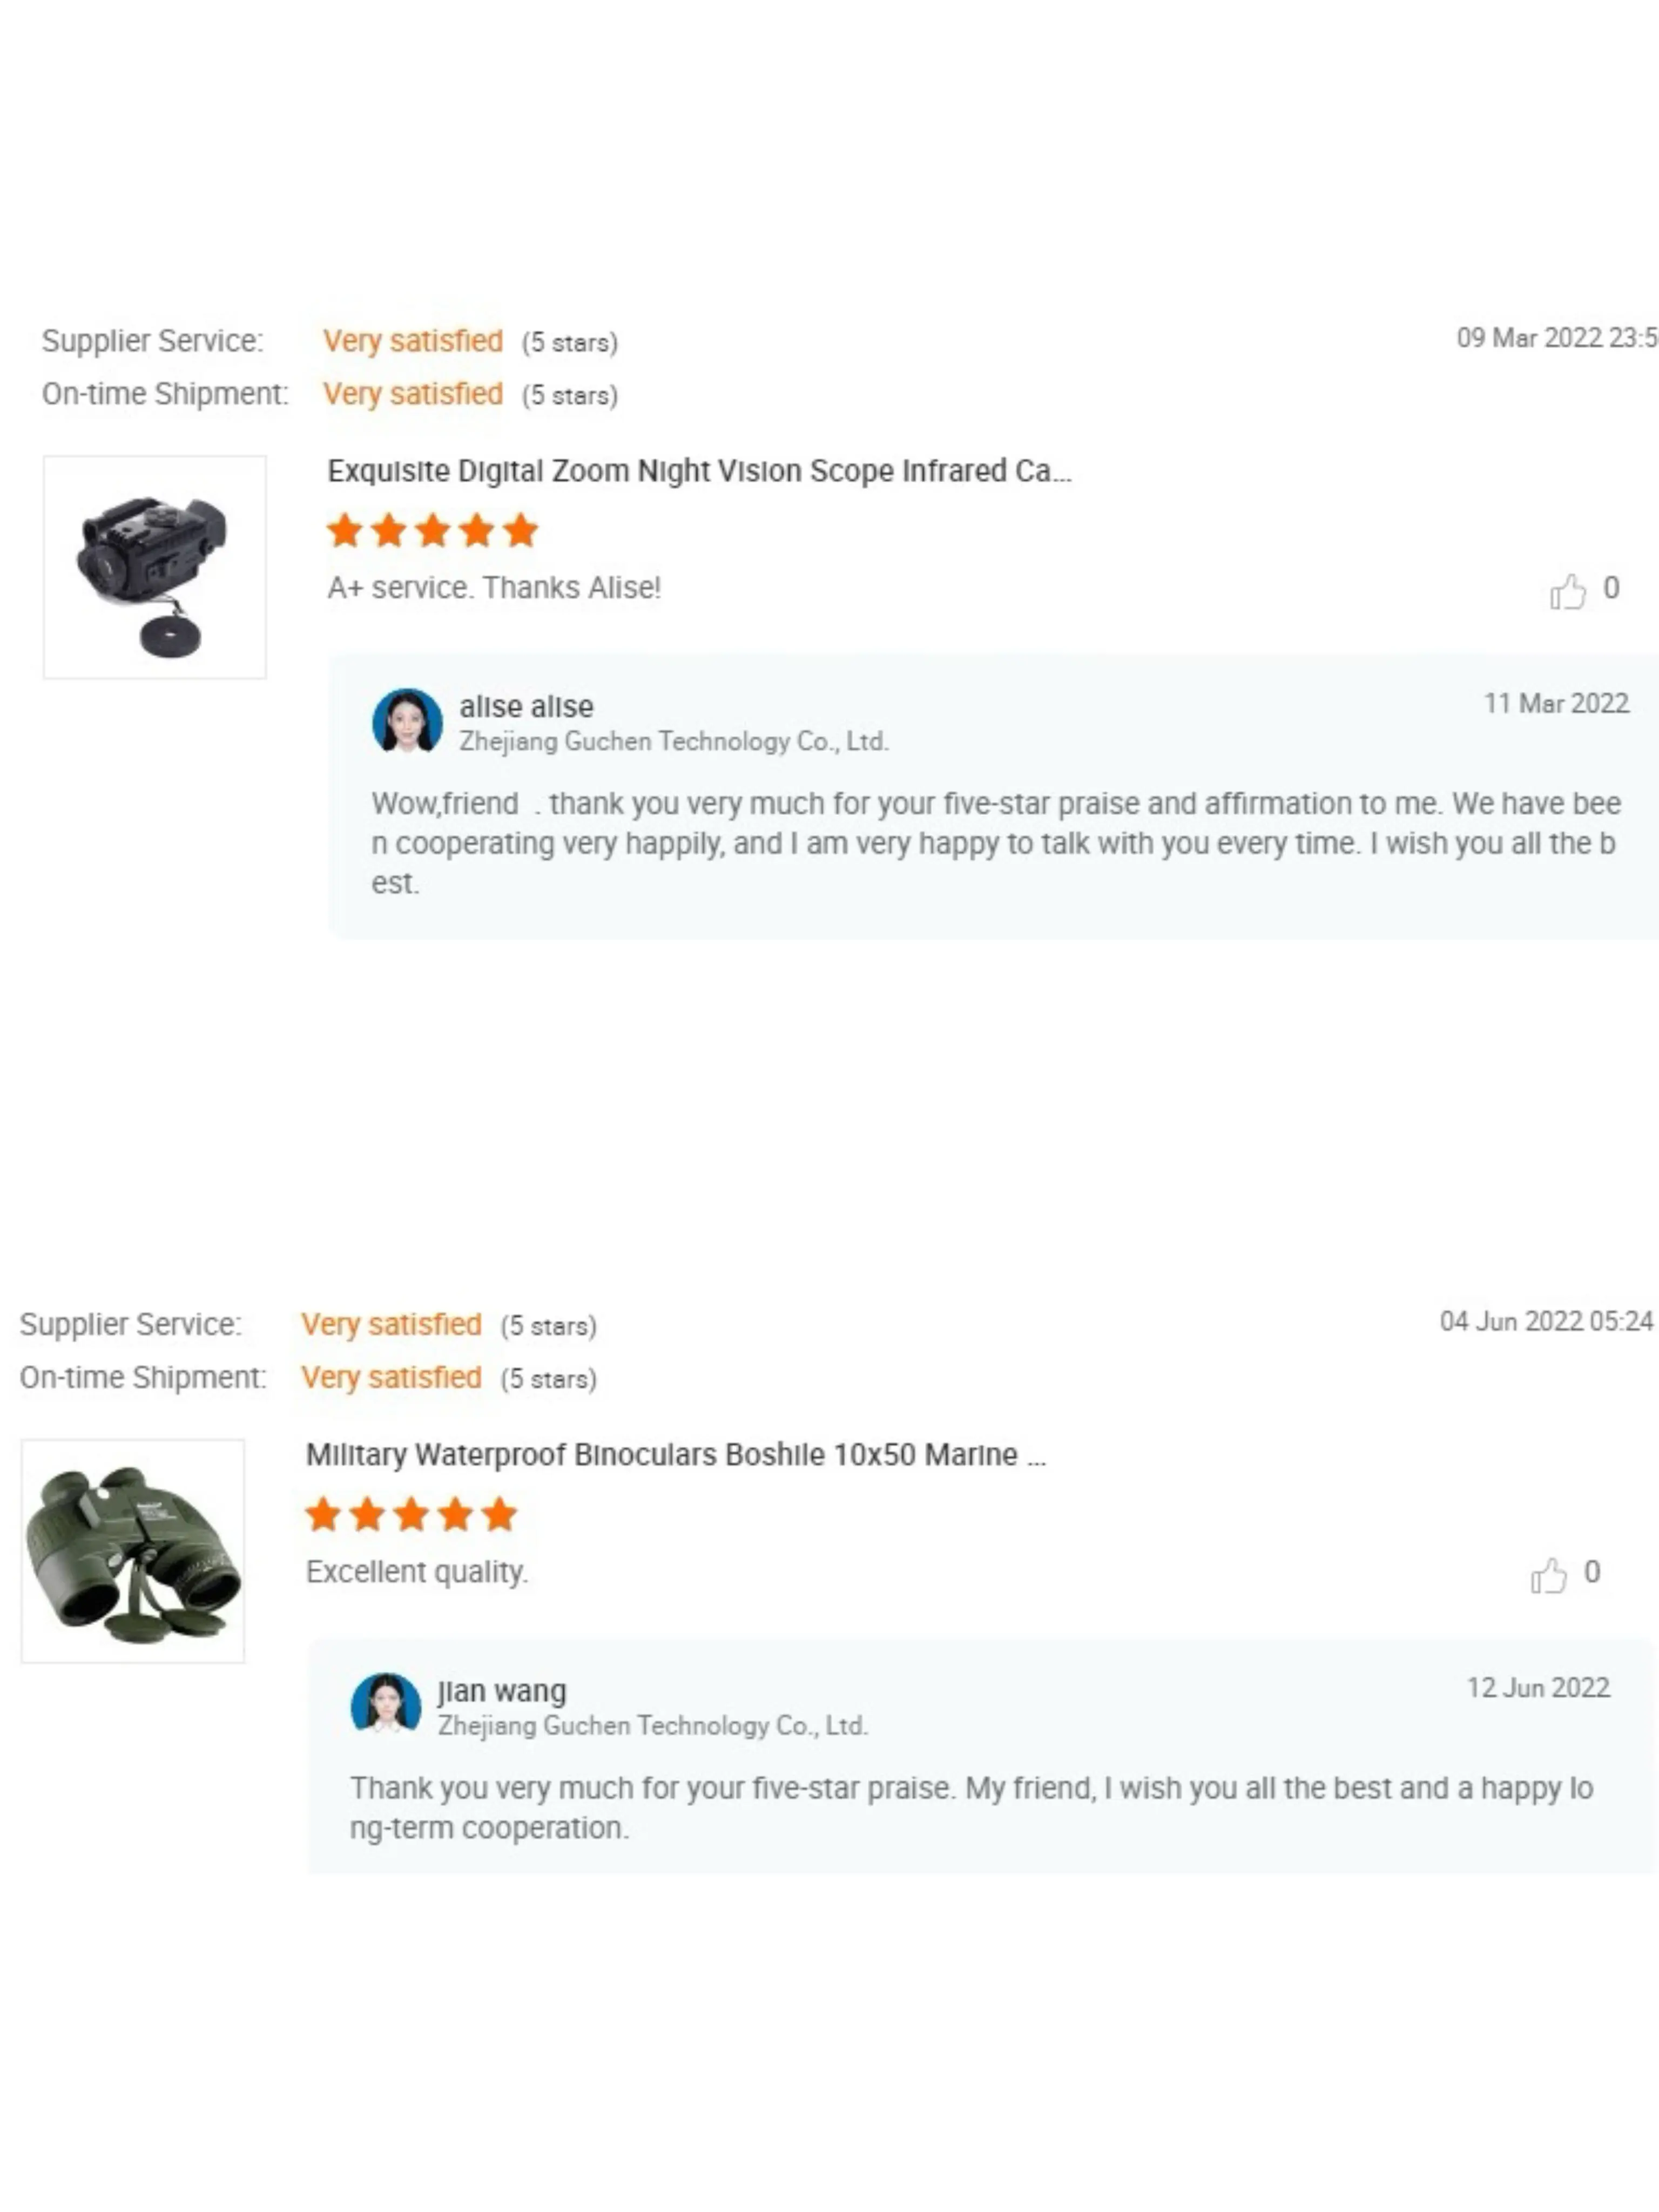Open Military Waterproof Binoculars Boshile product link
The width and height of the screenshot is (1659, 2212).
(675, 1455)
